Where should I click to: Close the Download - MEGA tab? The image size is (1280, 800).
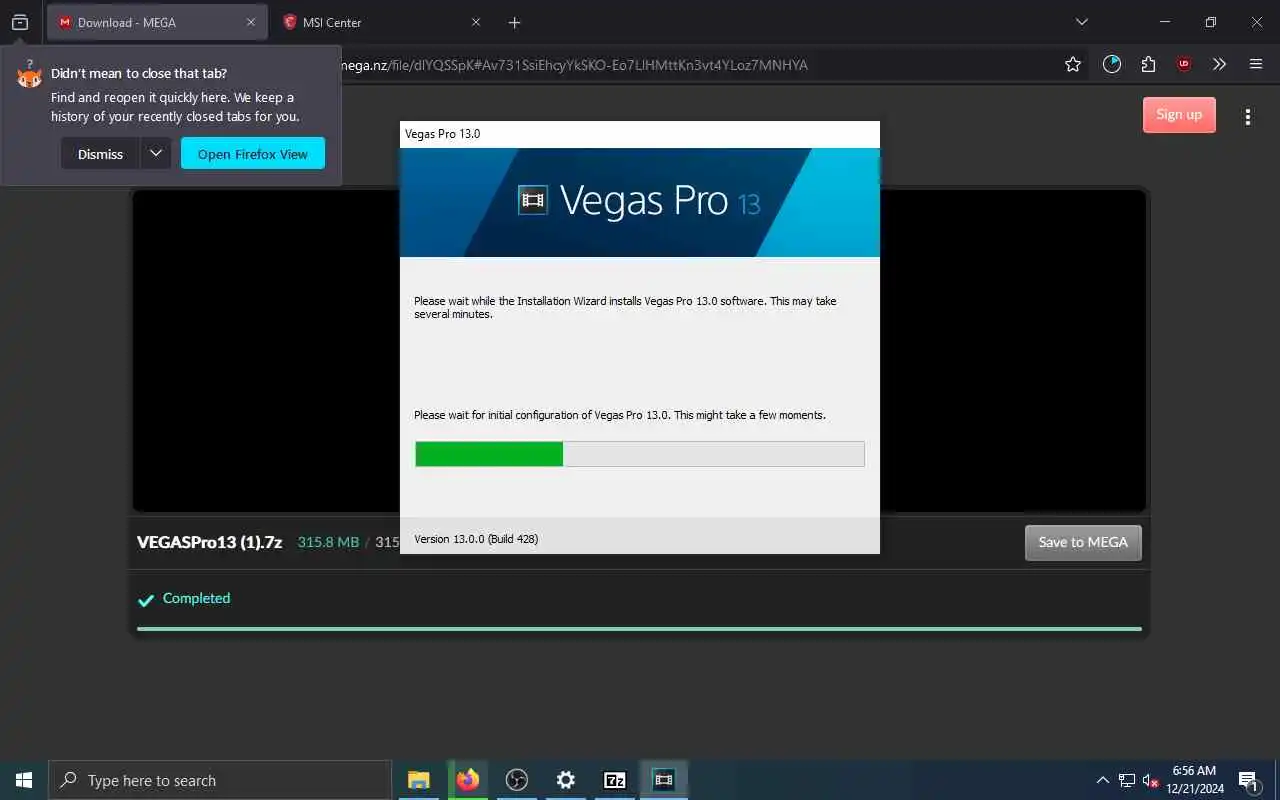tap(250, 22)
